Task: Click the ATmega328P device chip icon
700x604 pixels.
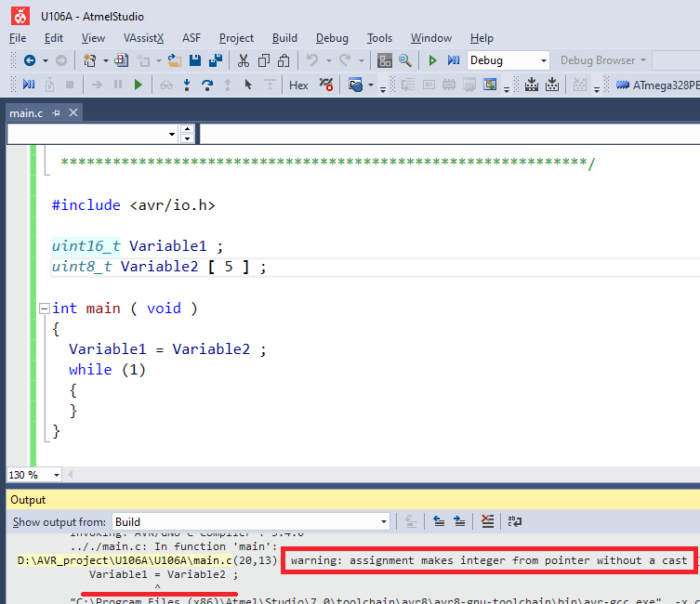Action: pos(622,86)
